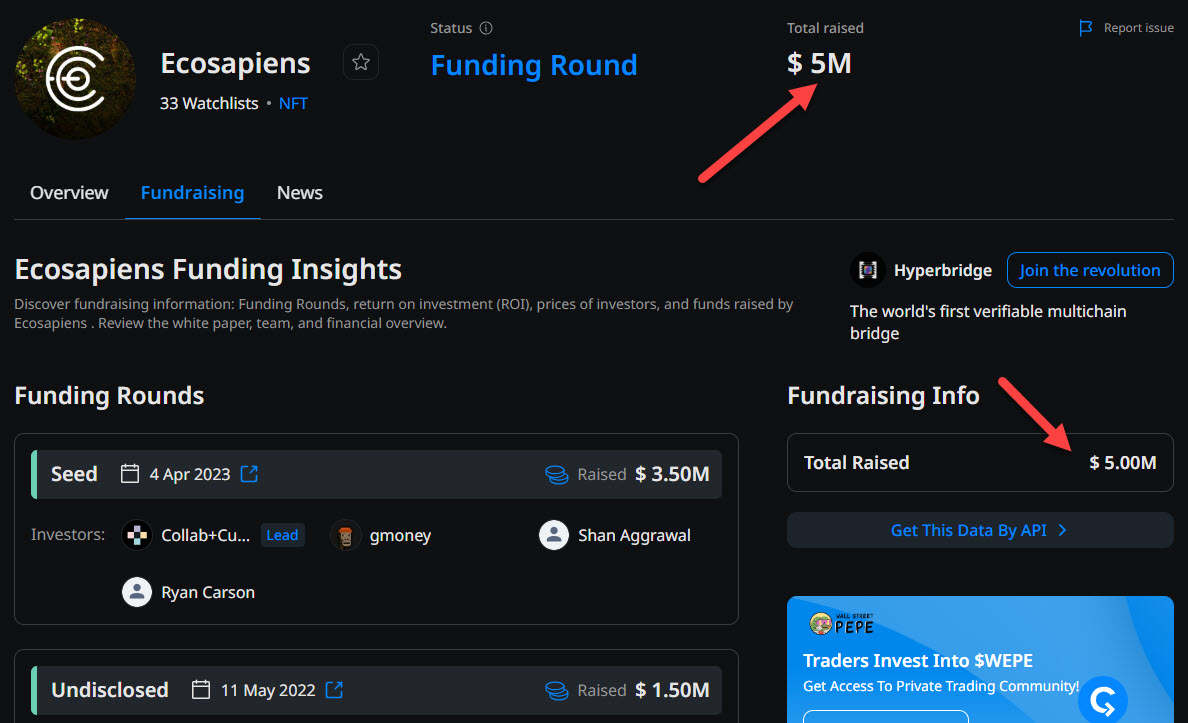Click the header Total raised $ 5M value

819,63
